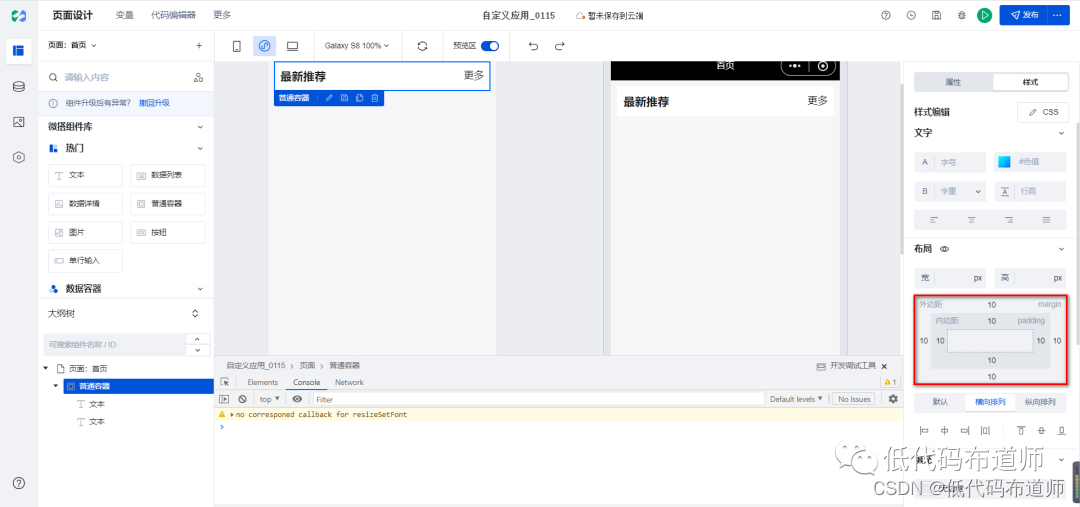Refresh the preview canvas
Viewport: 1080px width, 507px height.
(x=422, y=46)
